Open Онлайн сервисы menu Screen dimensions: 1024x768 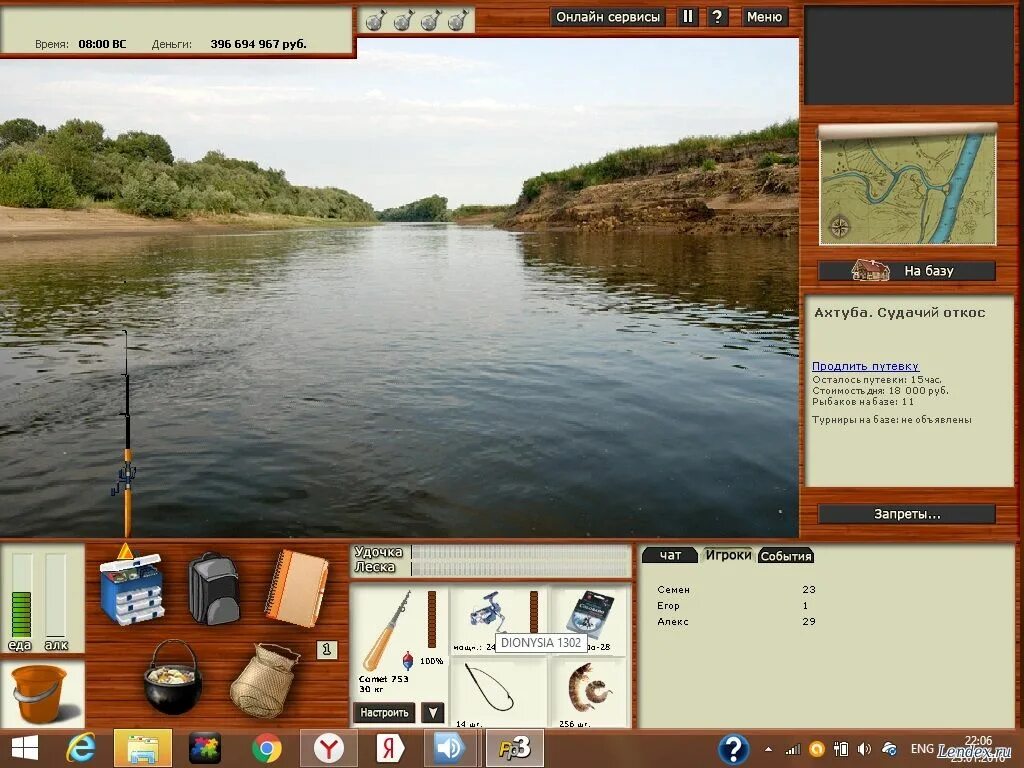[608, 17]
